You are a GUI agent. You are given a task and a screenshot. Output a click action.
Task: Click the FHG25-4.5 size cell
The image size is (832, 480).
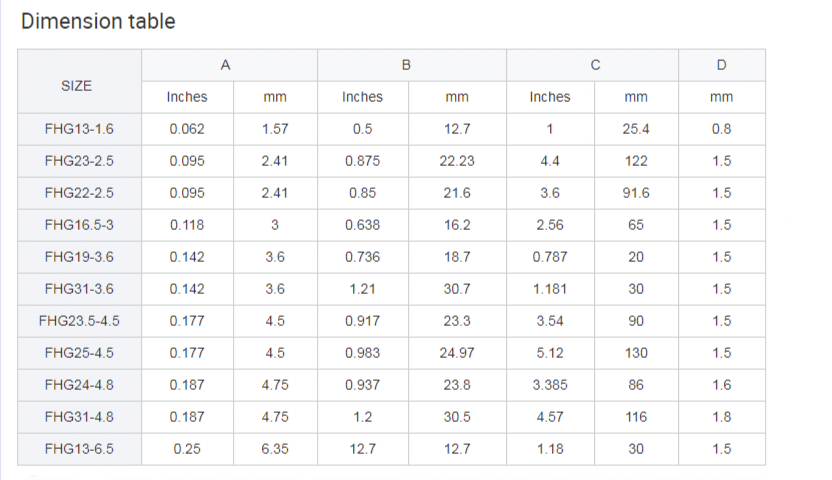coord(80,353)
